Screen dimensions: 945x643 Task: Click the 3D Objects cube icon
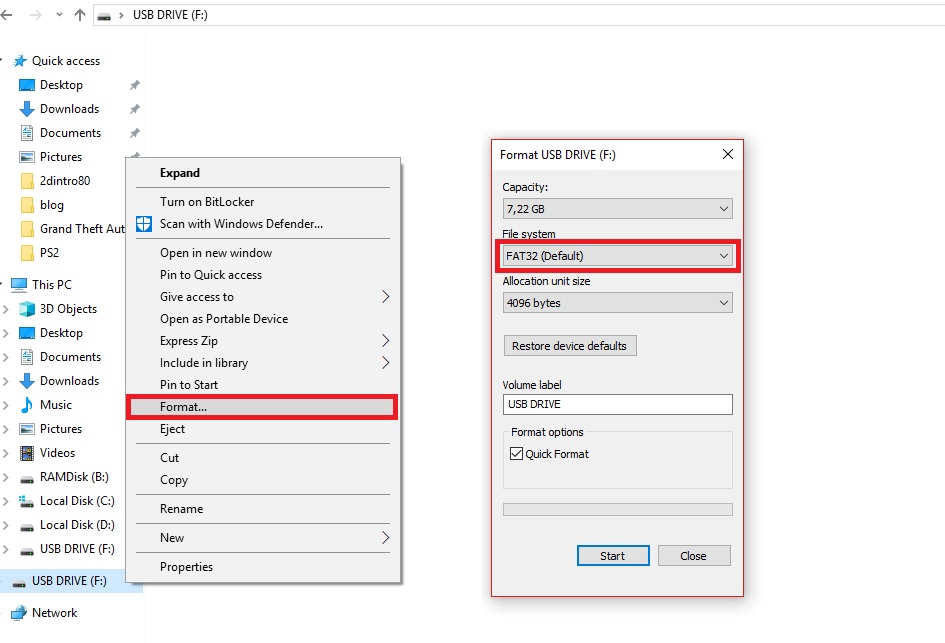click(x=27, y=309)
